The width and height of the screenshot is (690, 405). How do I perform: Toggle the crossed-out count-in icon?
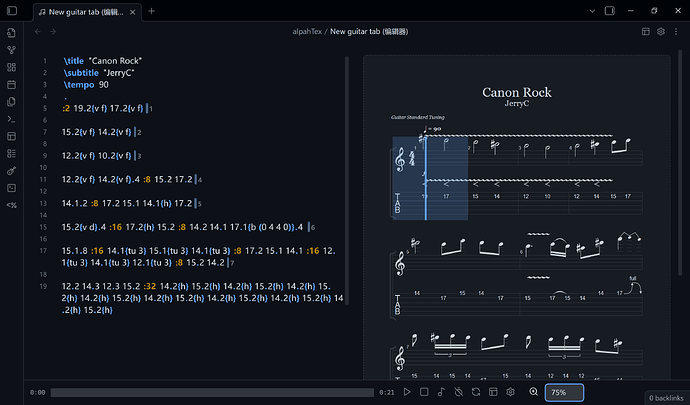tap(458, 392)
